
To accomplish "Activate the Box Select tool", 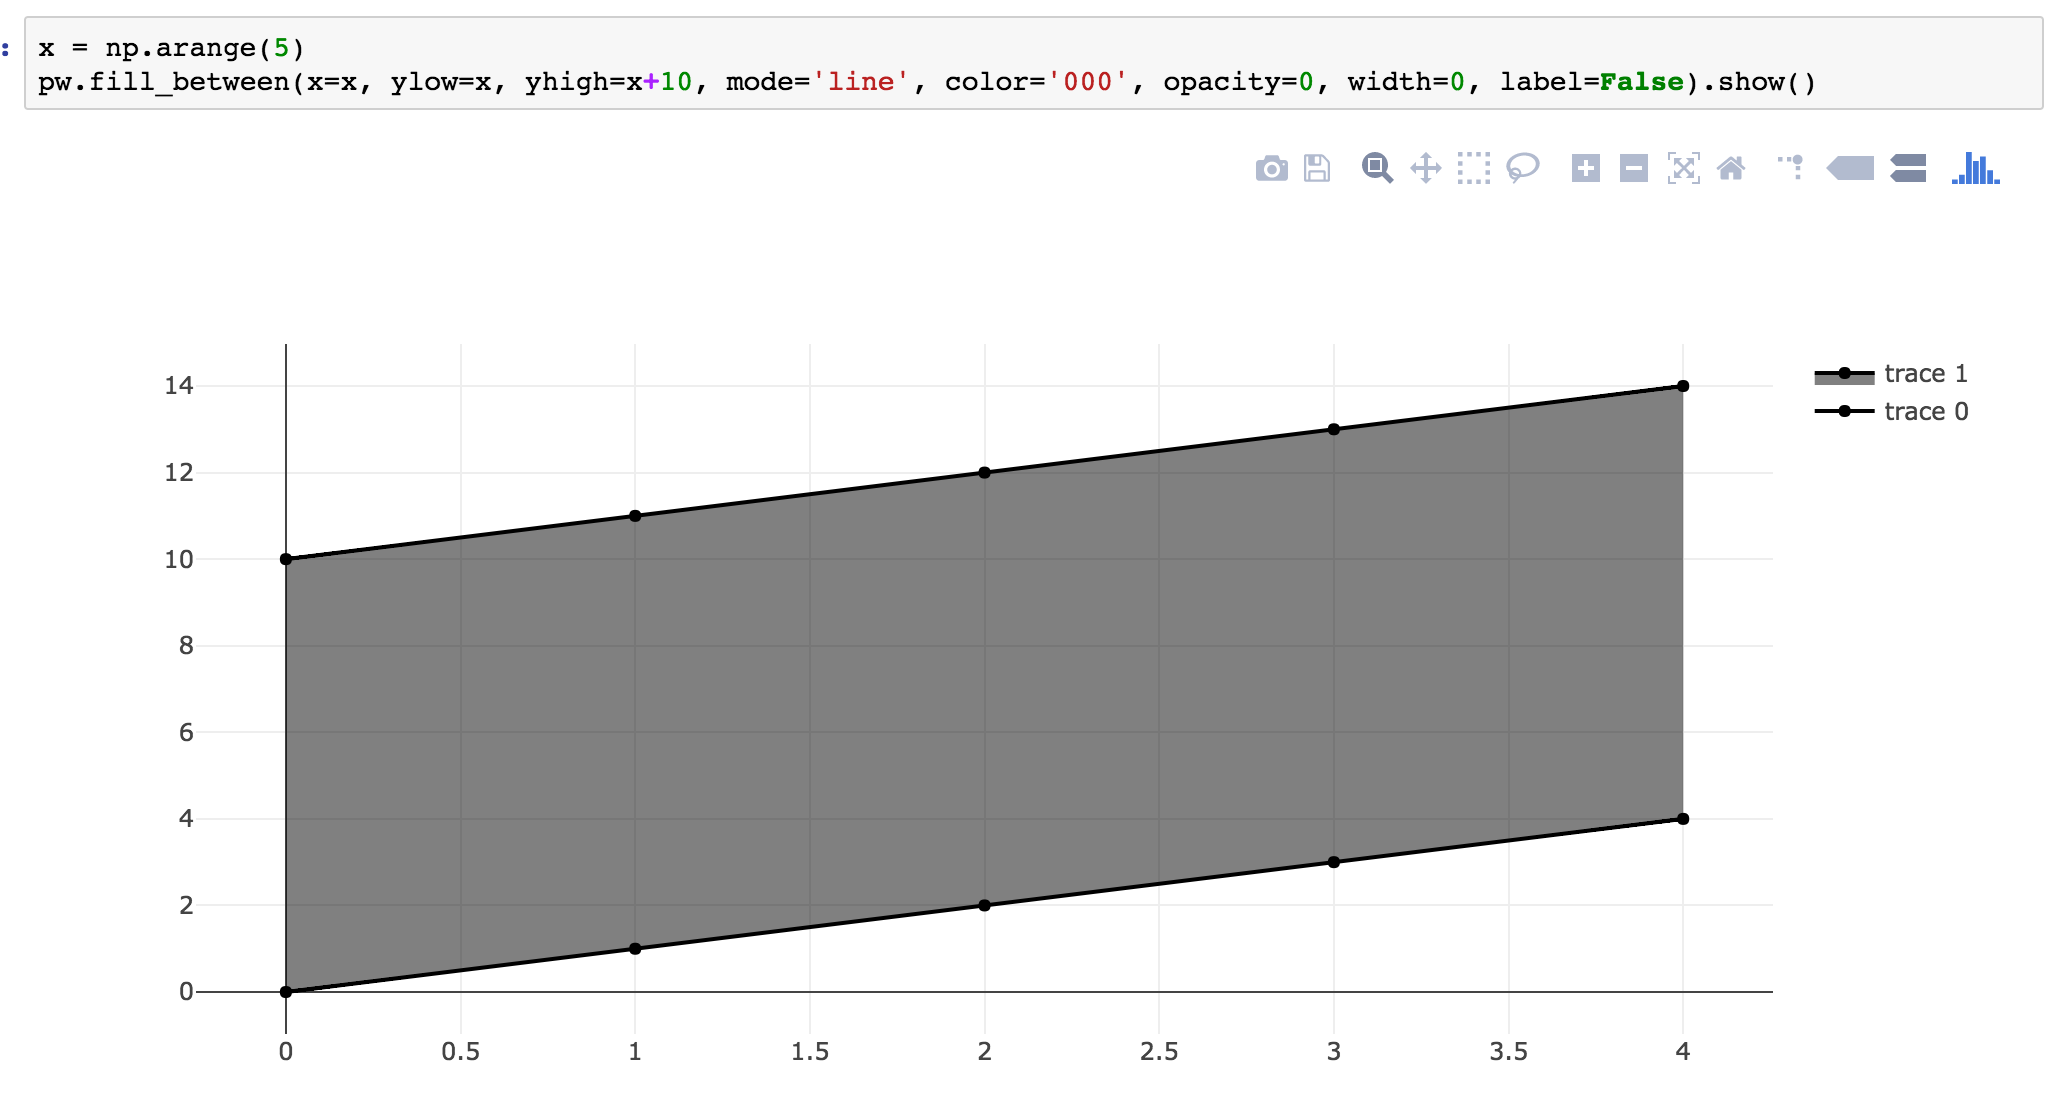I will point(1473,168).
